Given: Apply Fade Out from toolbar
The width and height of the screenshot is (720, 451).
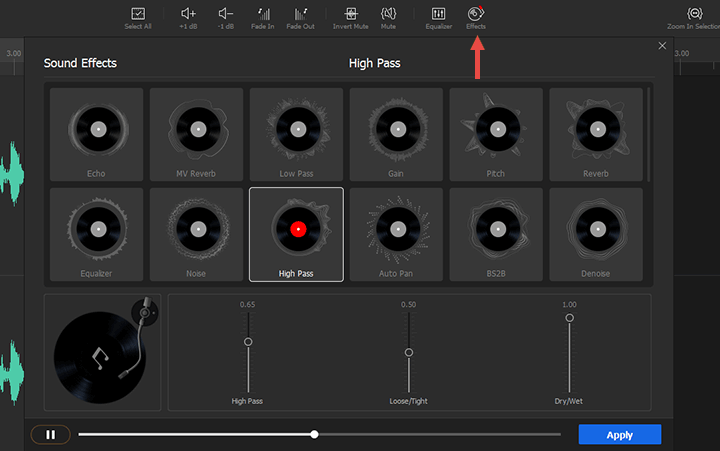Looking at the screenshot, I should 300,14.
